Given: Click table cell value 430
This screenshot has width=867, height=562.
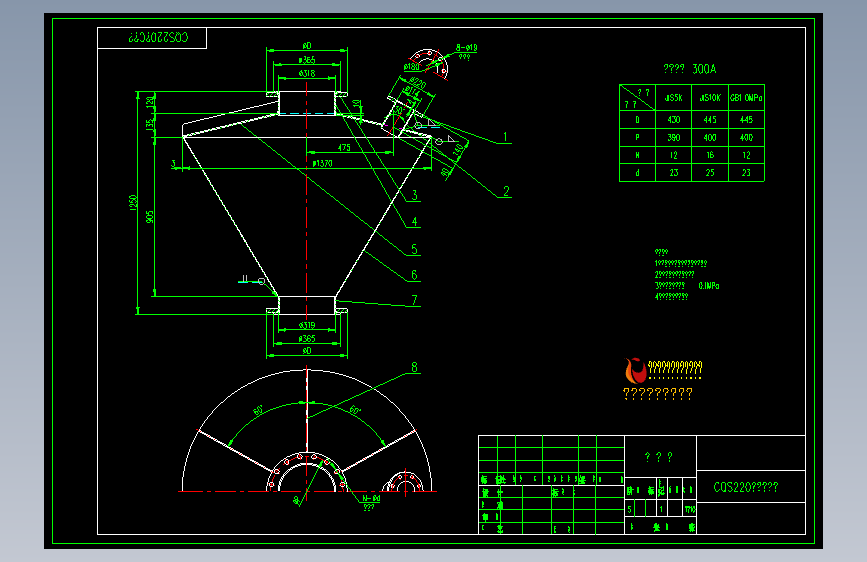Looking at the screenshot, I should coord(673,119).
